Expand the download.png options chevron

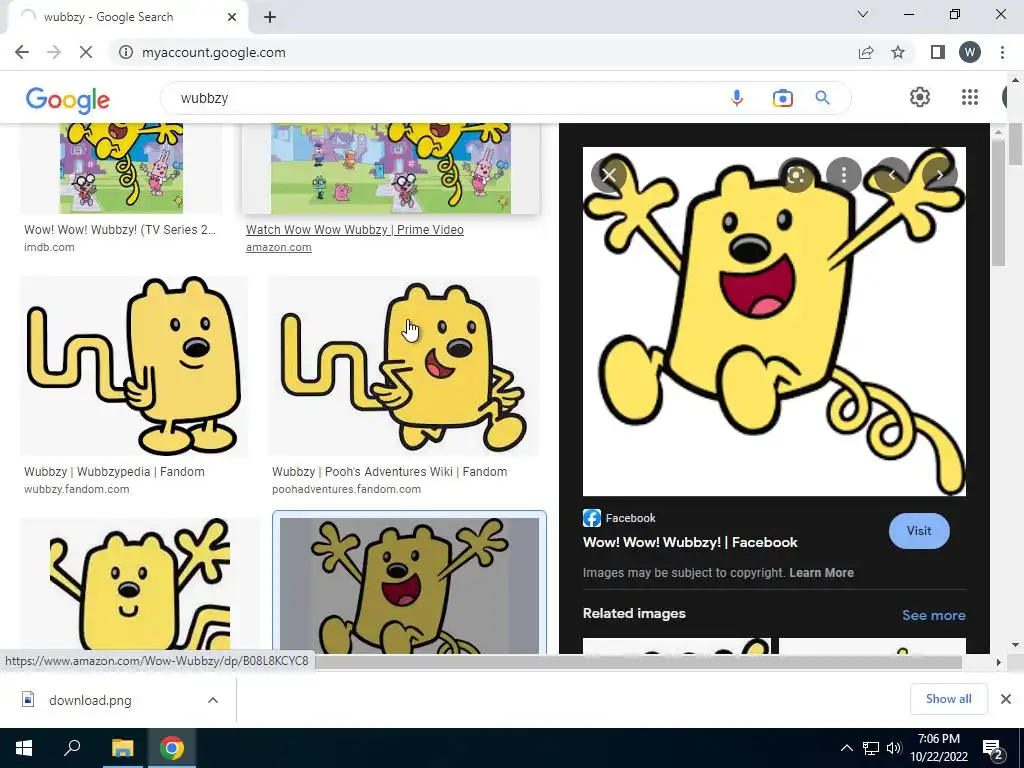tap(213, 700)
